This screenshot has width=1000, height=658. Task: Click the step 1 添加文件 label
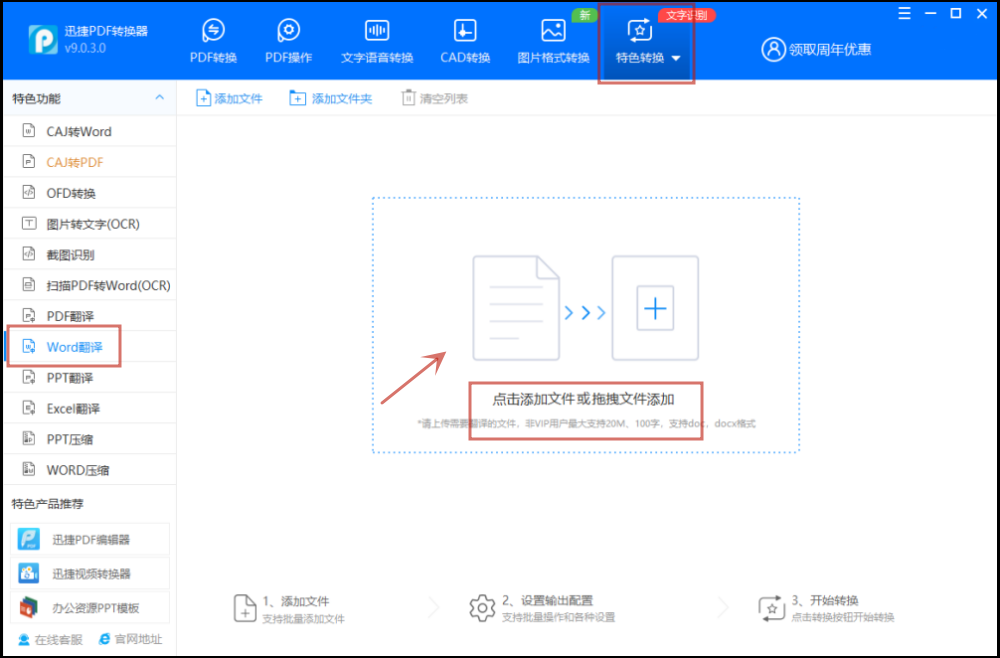click(296, 601)
